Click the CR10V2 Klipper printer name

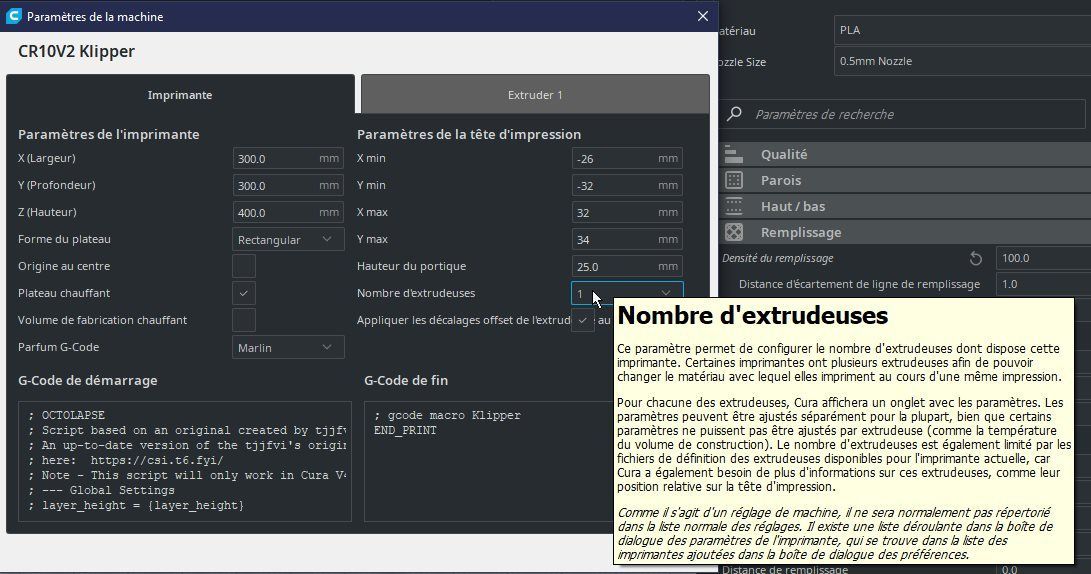point(77,51)
